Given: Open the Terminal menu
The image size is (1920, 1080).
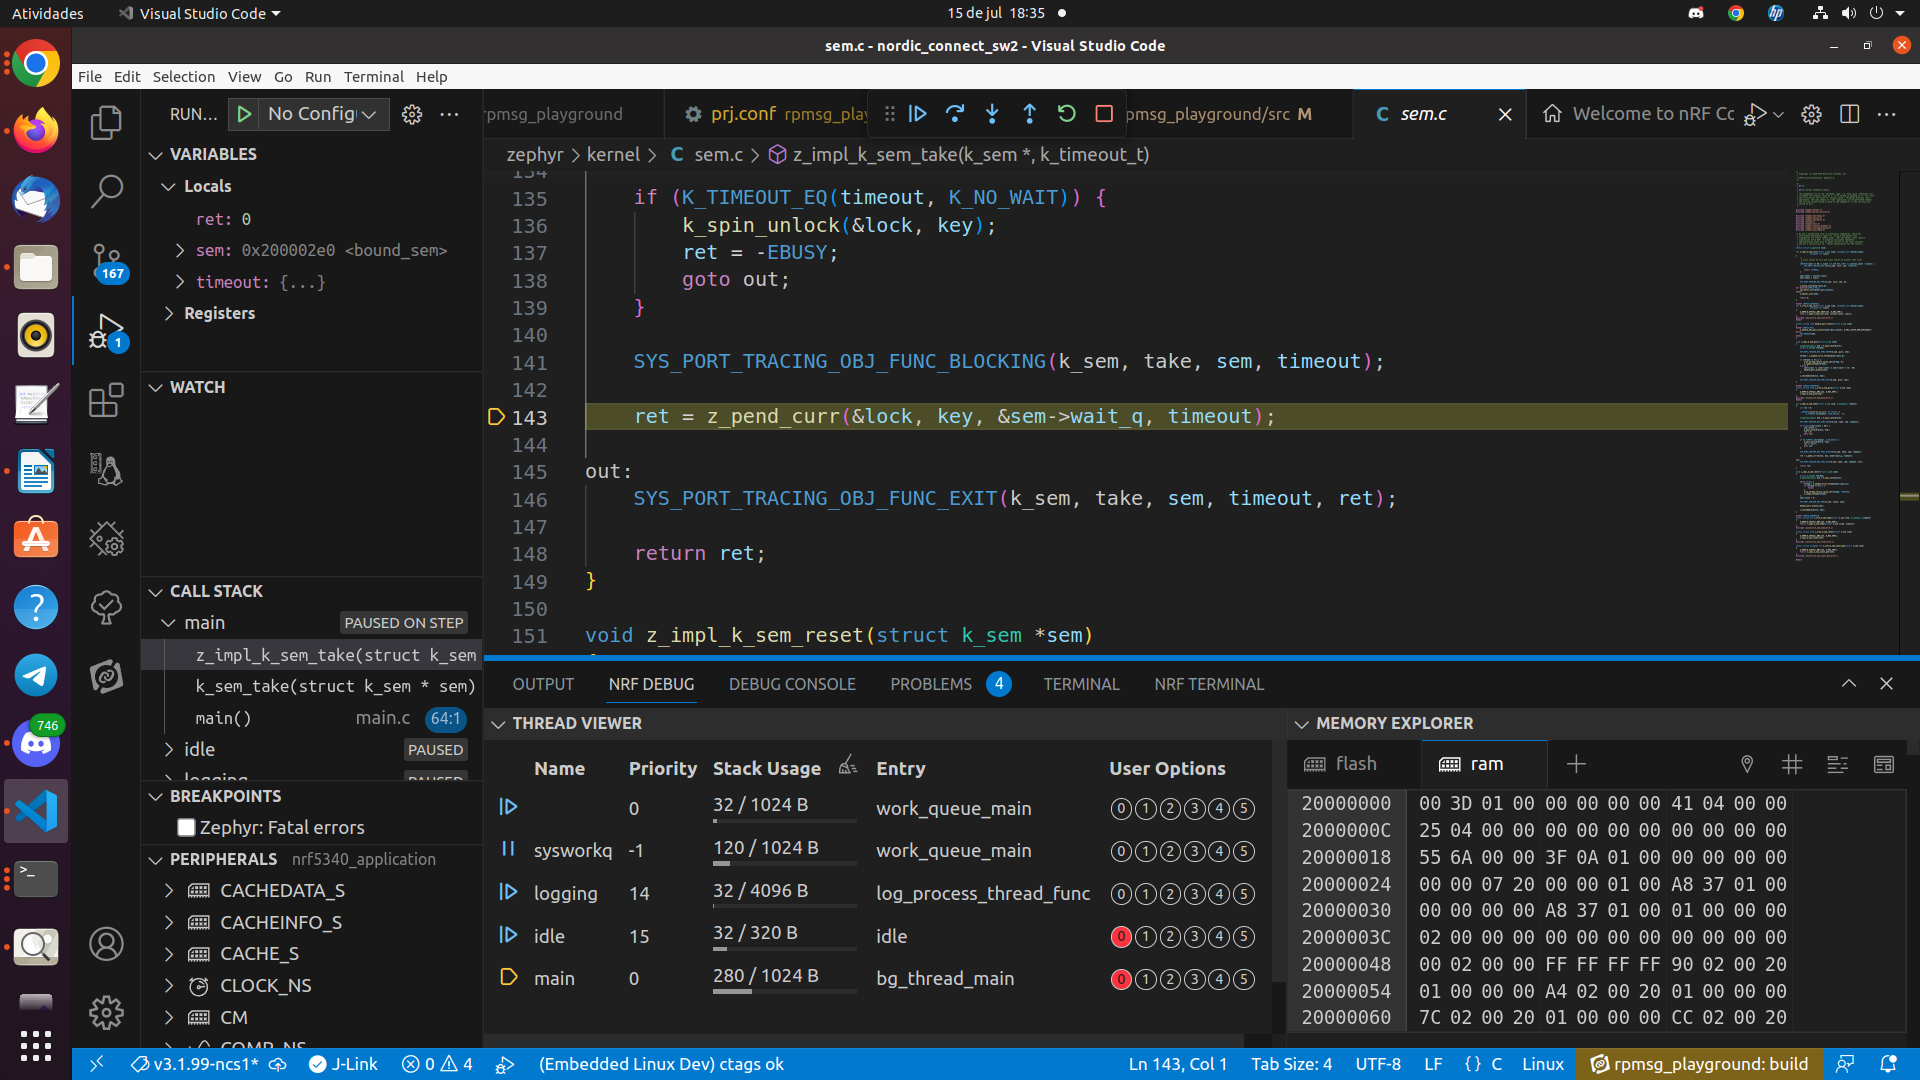Looking at the screenshot, I should tap(374, 76).
